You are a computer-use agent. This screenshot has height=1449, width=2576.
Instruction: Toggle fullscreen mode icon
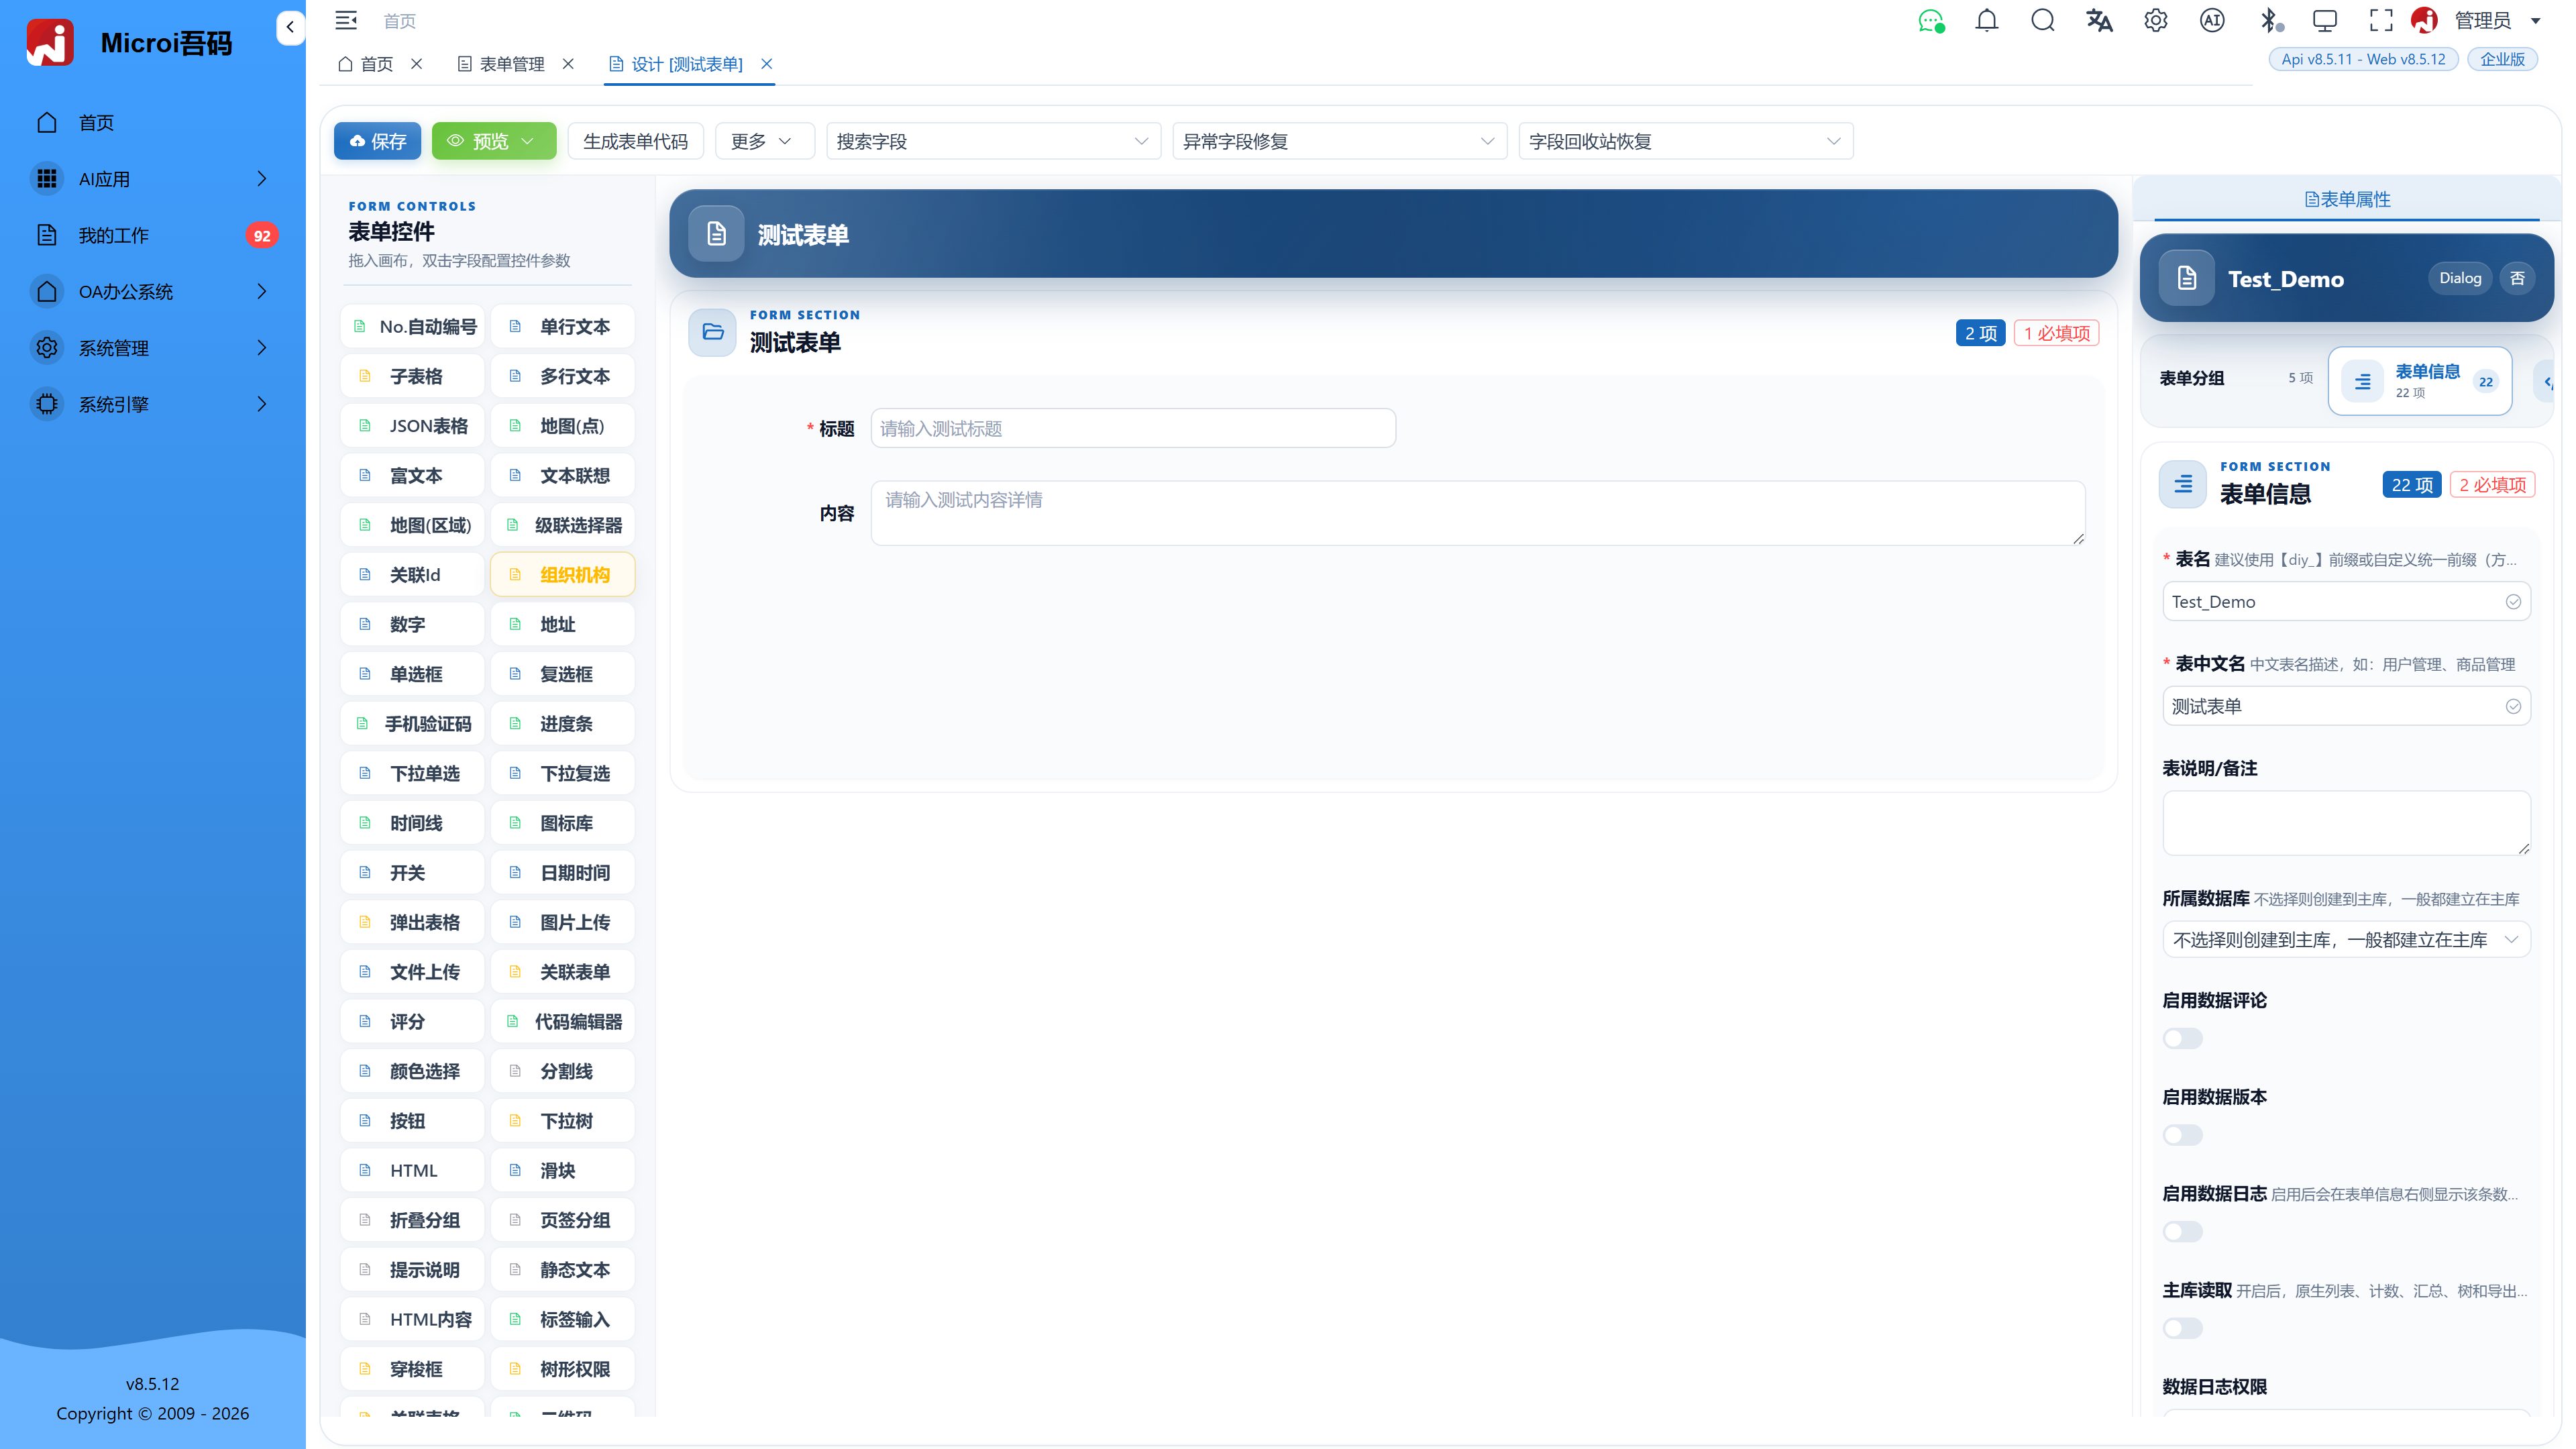2381,21
